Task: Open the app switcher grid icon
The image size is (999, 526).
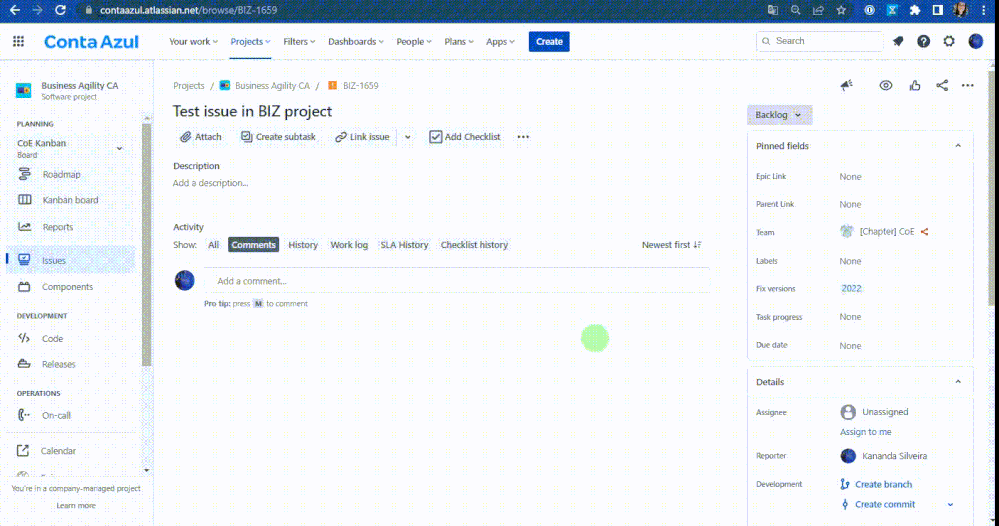Action: 18,41
